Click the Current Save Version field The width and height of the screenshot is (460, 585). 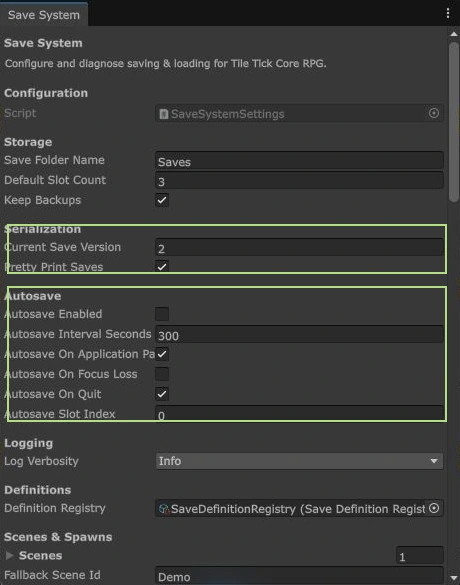point(299,248)
